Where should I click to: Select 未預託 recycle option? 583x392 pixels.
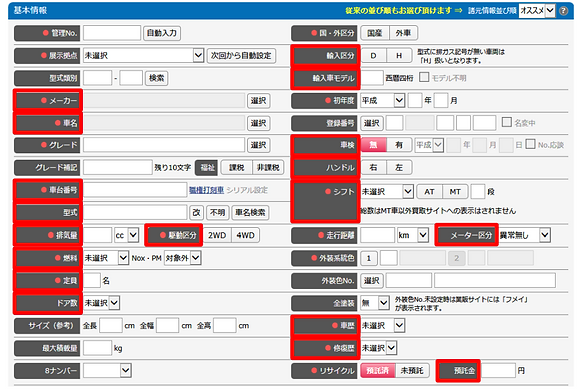pyautogui.click(x=412, y=370)
